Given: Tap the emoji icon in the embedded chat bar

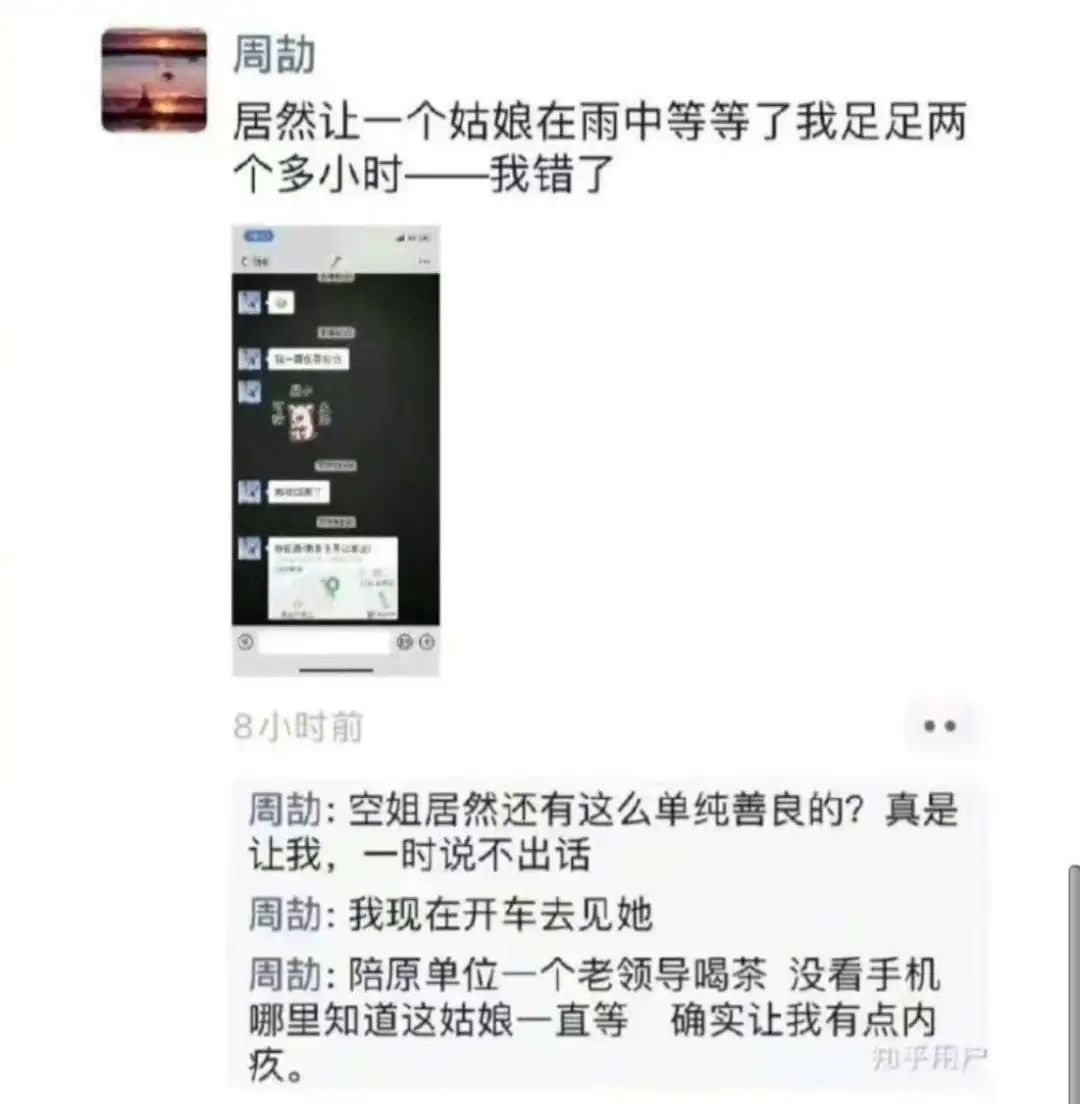Looking at the screenshot, I should click(404, 642).
